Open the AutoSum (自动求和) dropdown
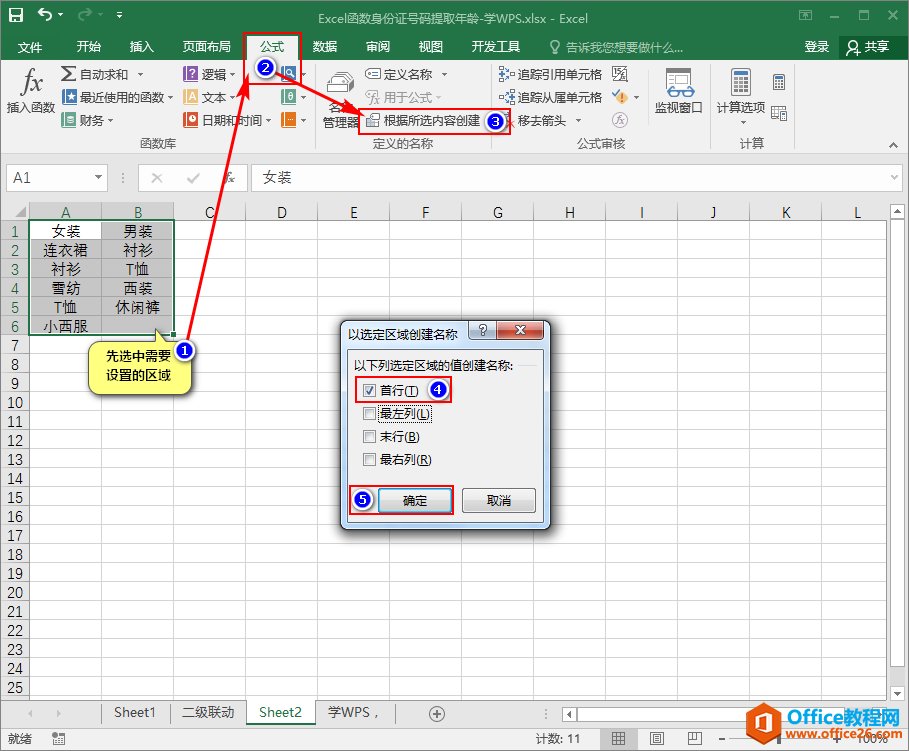 pos(140,74)
